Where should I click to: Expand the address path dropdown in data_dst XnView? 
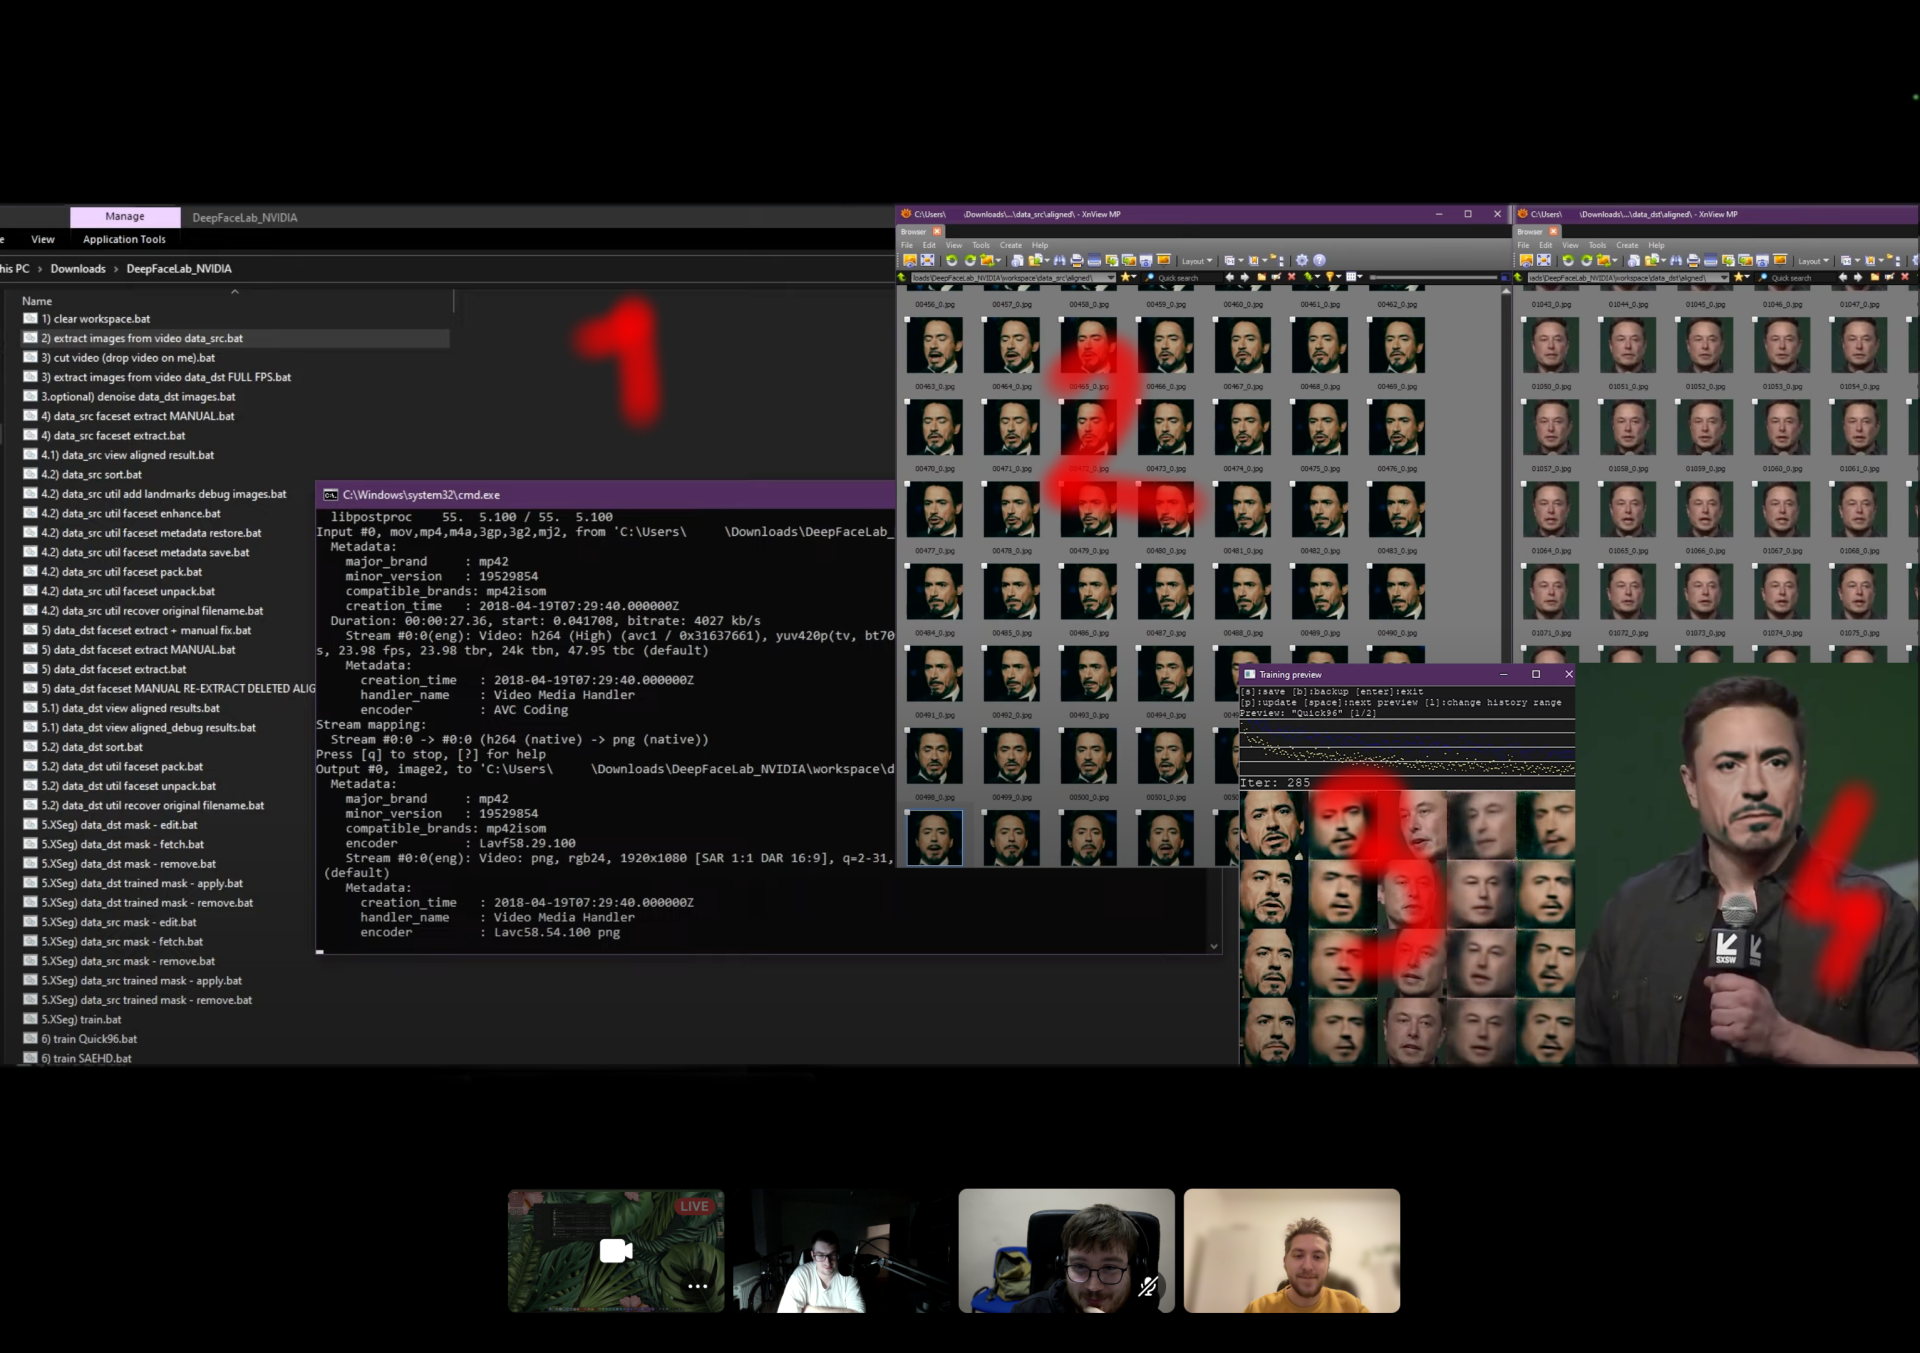1724,277
